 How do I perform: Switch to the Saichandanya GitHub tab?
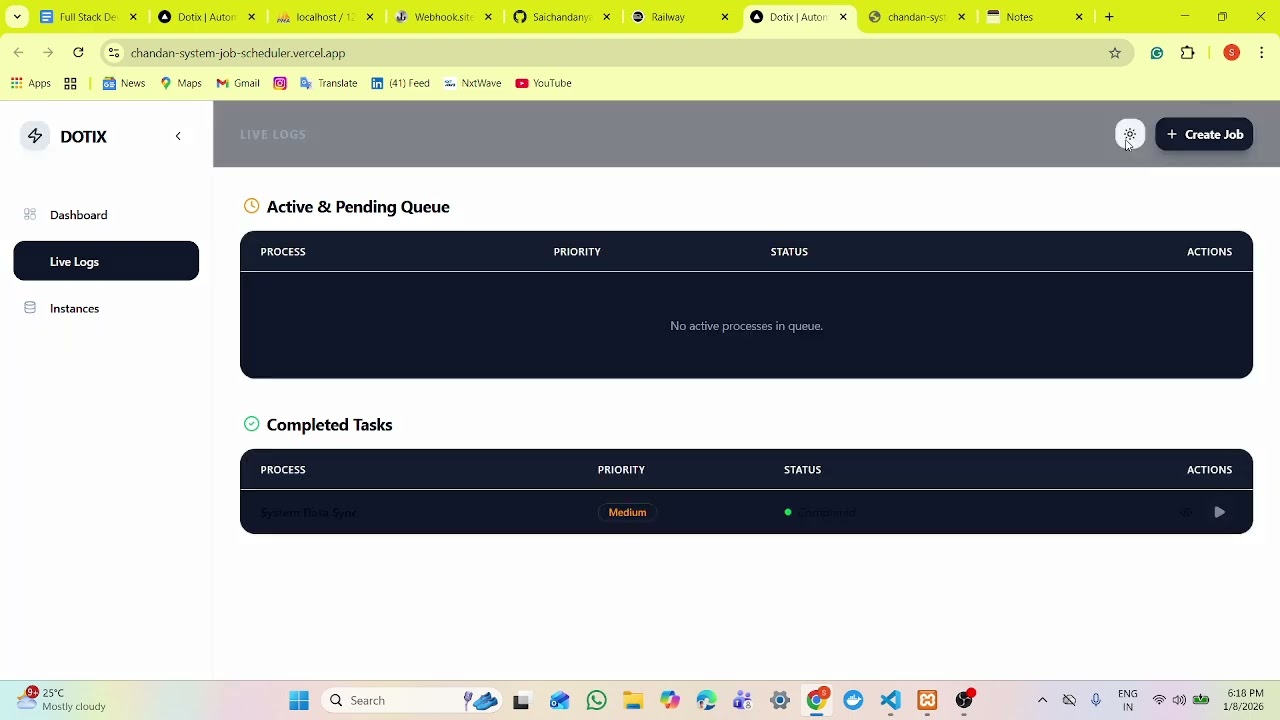point(562,17)
